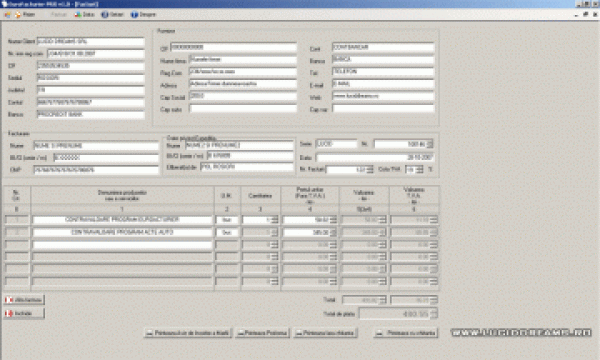
Task: Click the empty field beside Cap subs
Action: pyautogui.click(x=243, y=109)
